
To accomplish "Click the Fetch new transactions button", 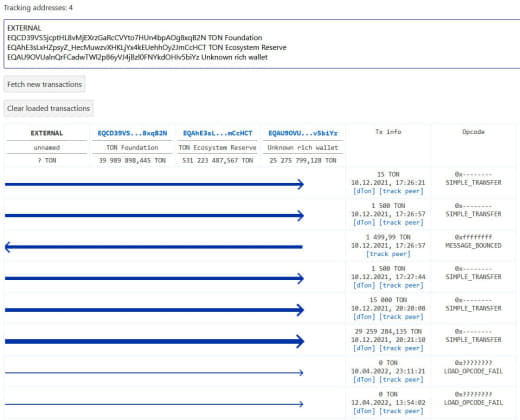I will [x=44, y=84].
